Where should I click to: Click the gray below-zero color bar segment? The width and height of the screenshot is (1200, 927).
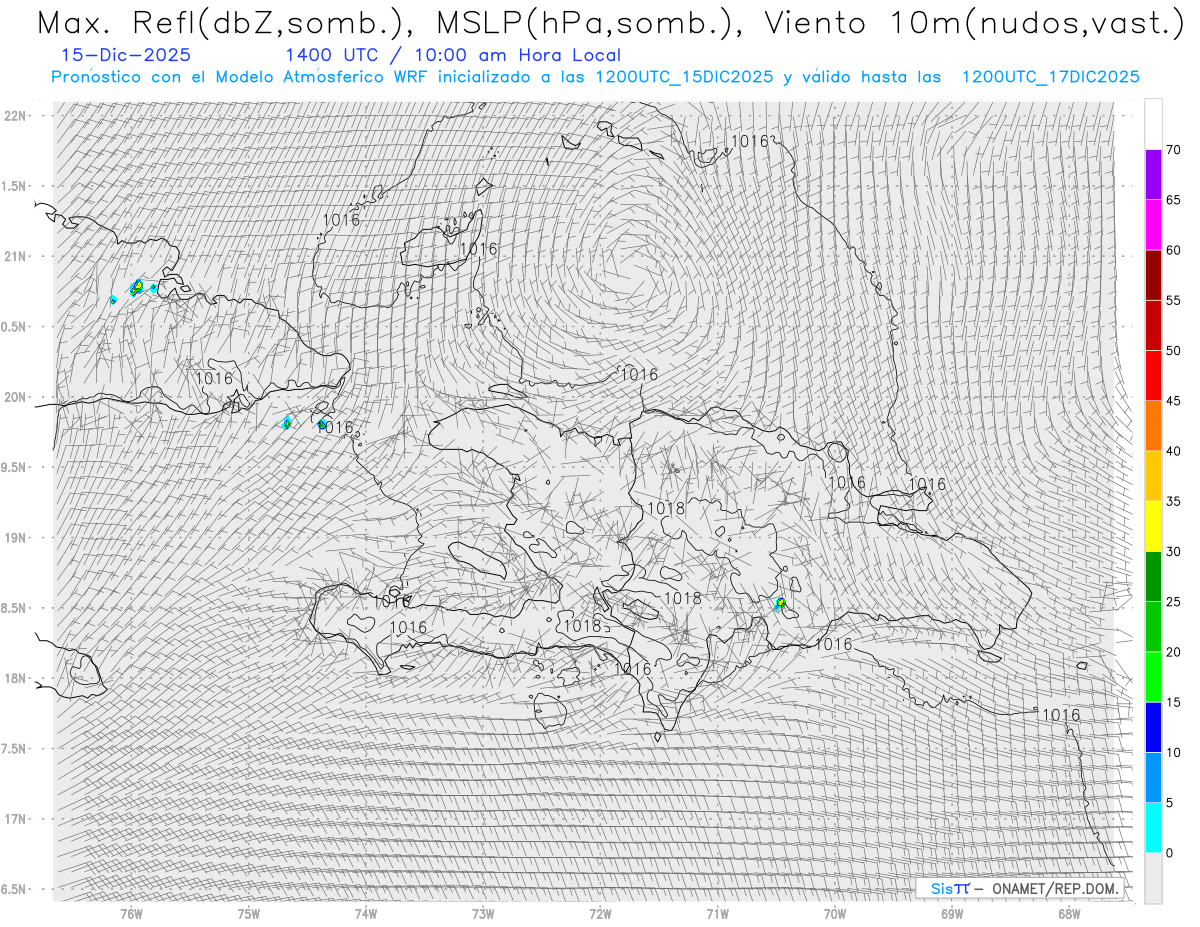[1153, 877]
